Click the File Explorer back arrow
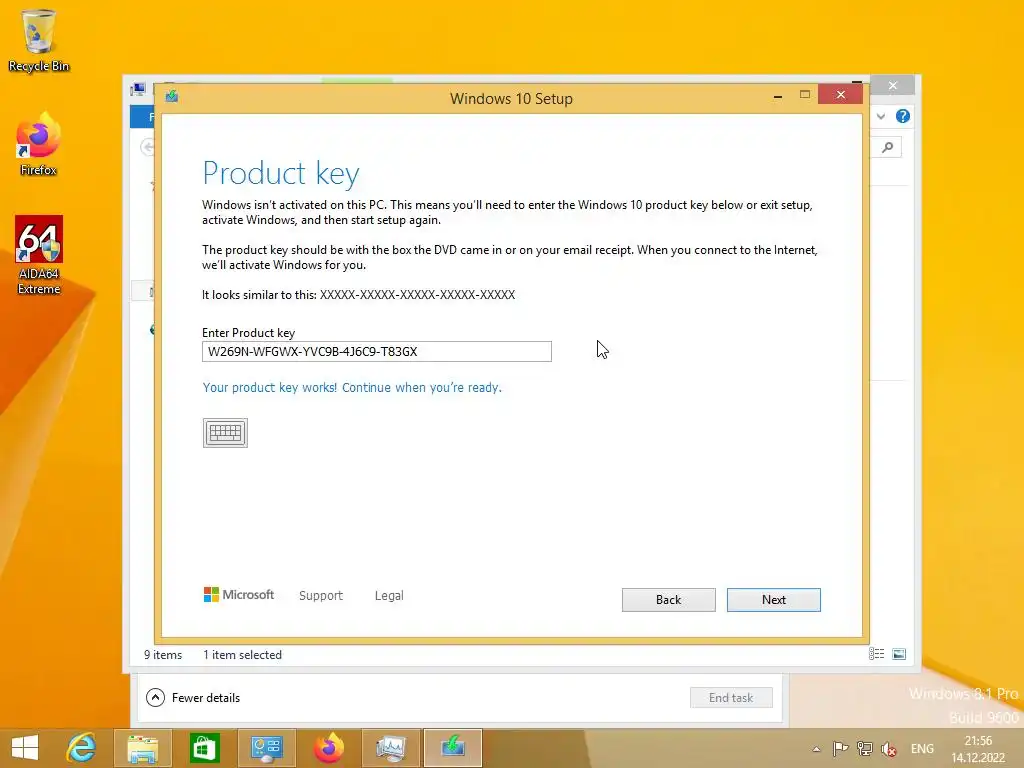Image resolution: width=1024 pixels, height=768 pixels. (x=148, y=147)
